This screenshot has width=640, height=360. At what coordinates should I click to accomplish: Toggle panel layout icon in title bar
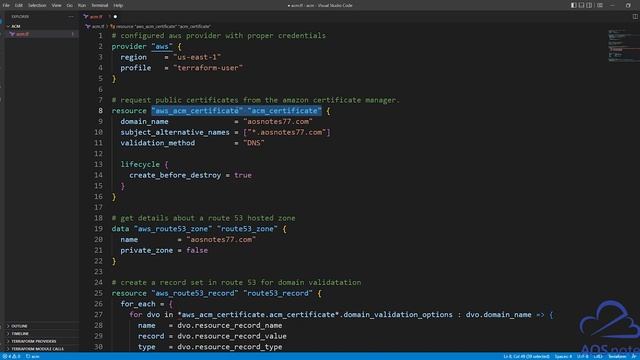[581, 5]
